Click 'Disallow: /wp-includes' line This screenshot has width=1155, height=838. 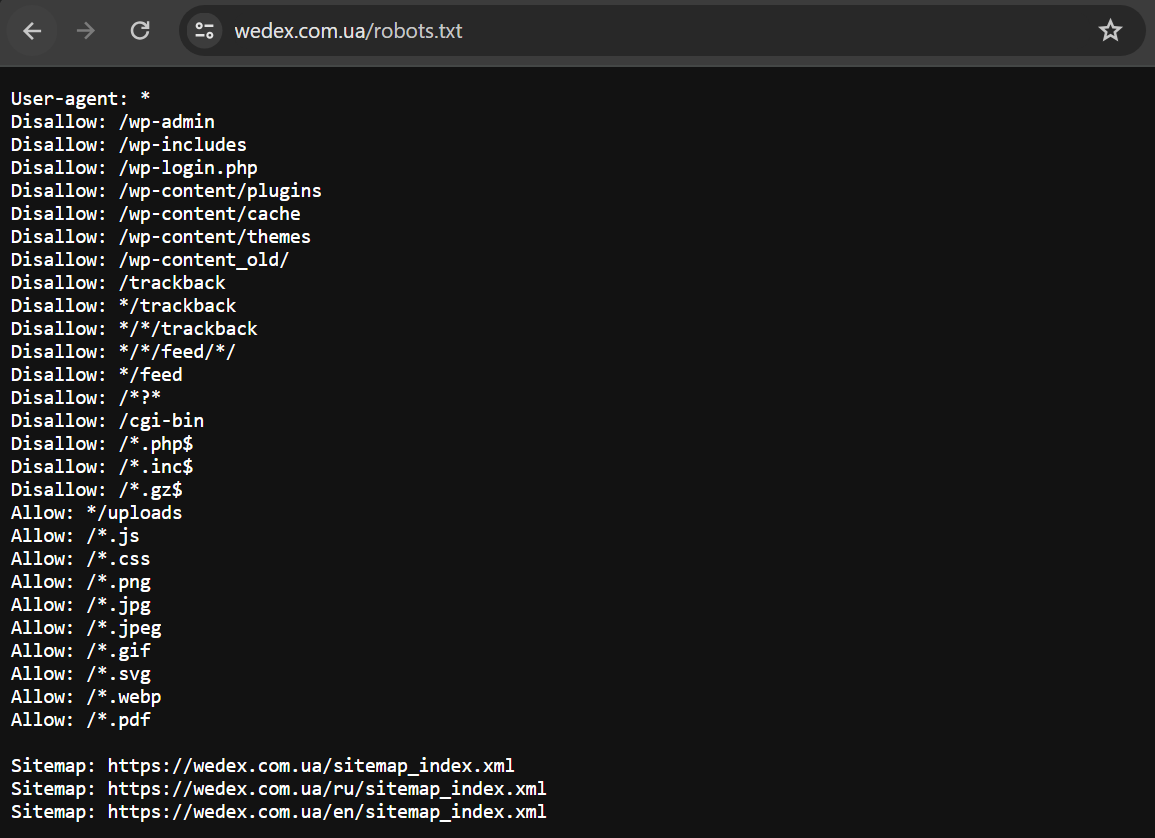pyautogui.click(x=129, y=144)
